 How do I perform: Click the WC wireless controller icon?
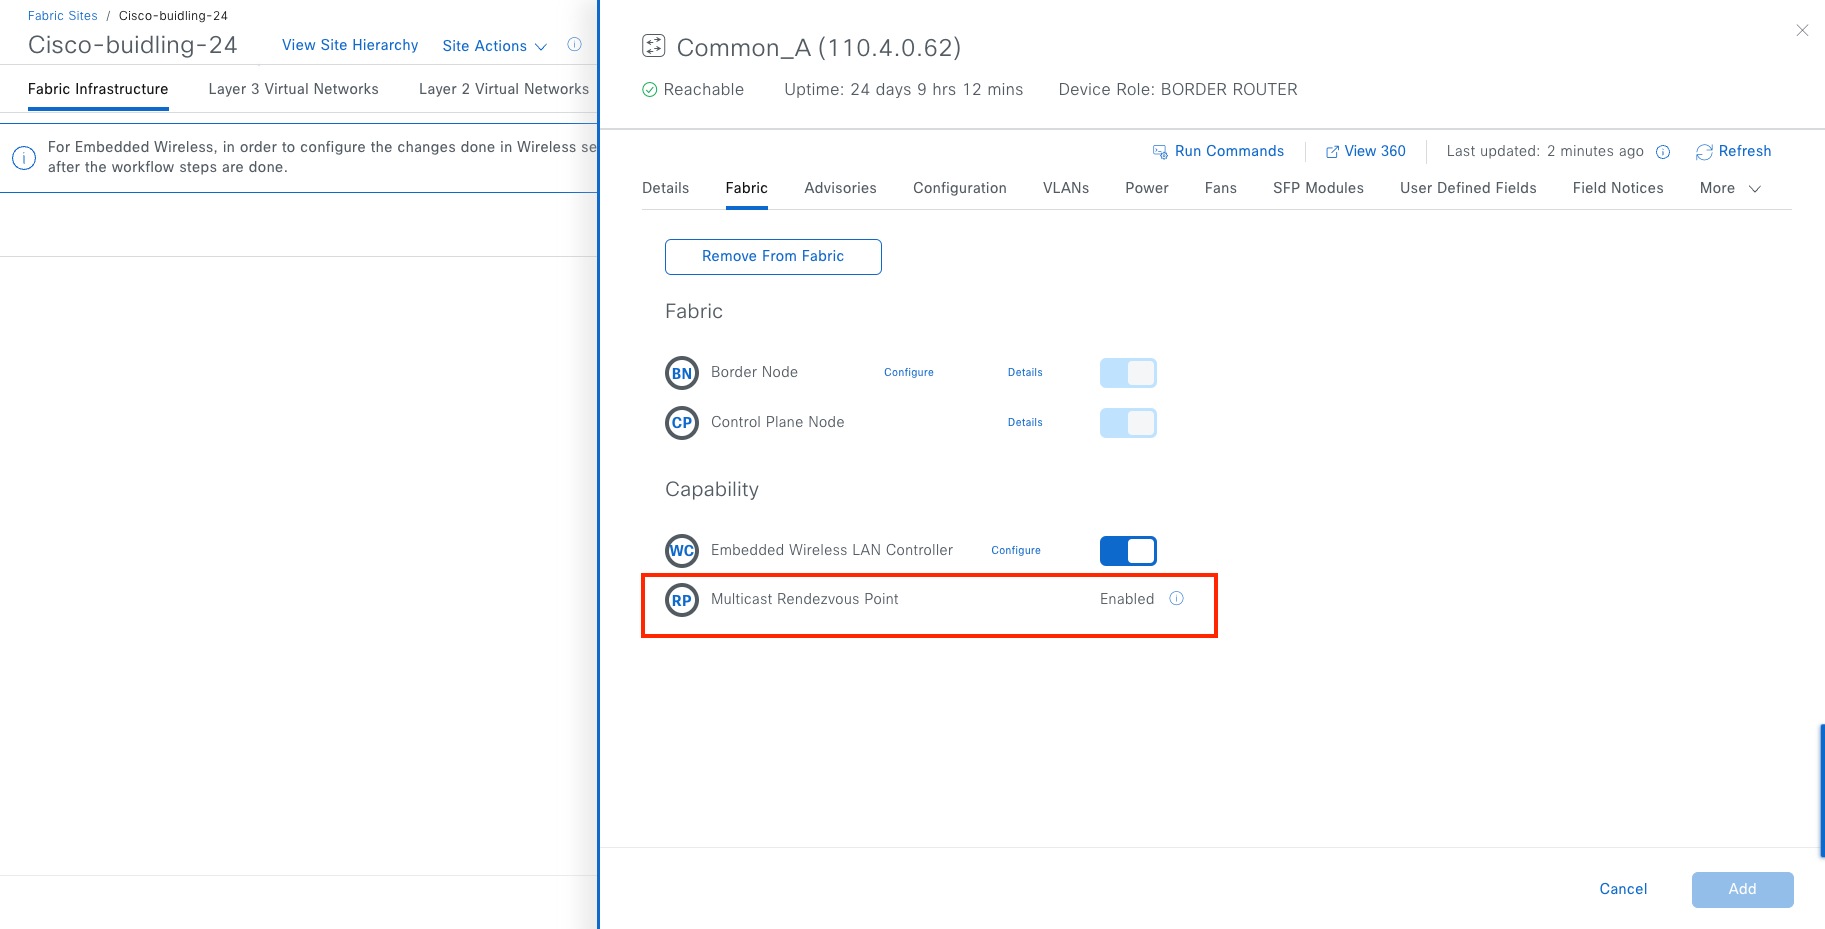tap(682, 551)
